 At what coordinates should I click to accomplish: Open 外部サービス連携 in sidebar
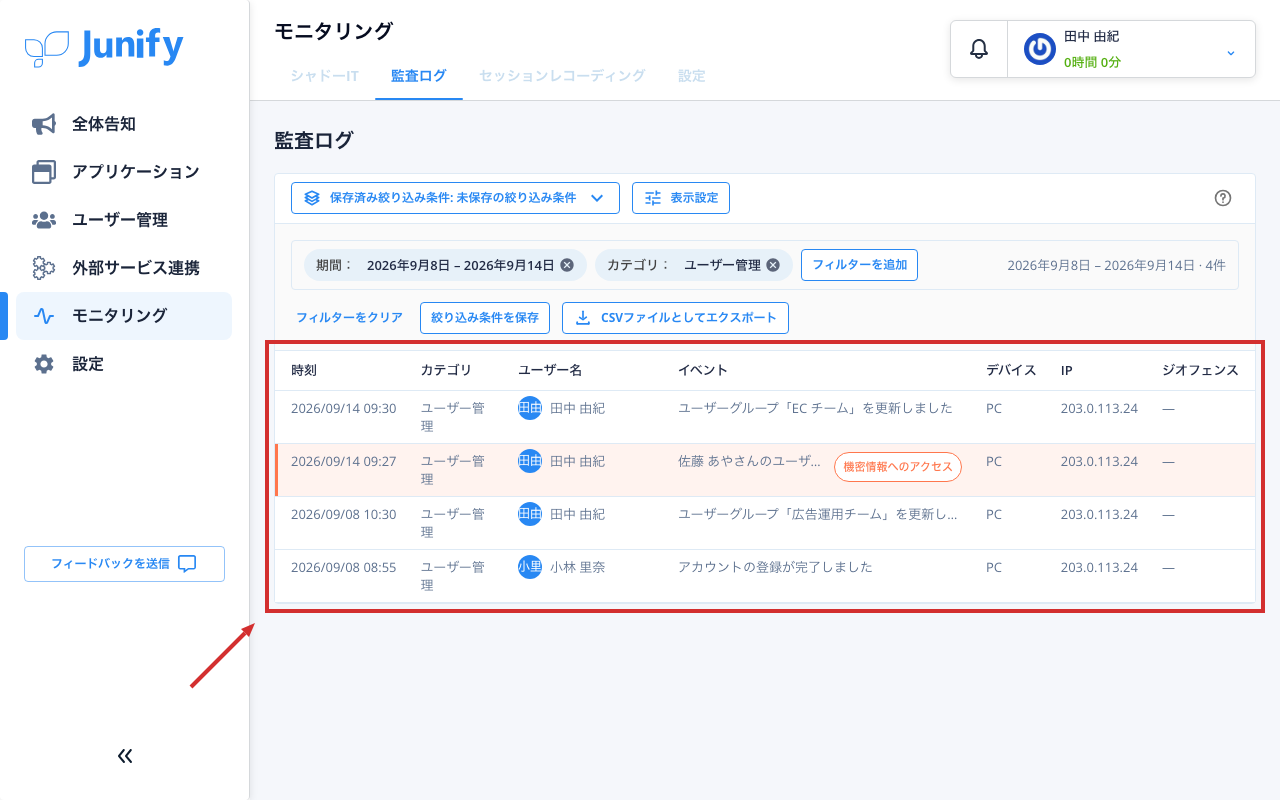pos(124,268)
